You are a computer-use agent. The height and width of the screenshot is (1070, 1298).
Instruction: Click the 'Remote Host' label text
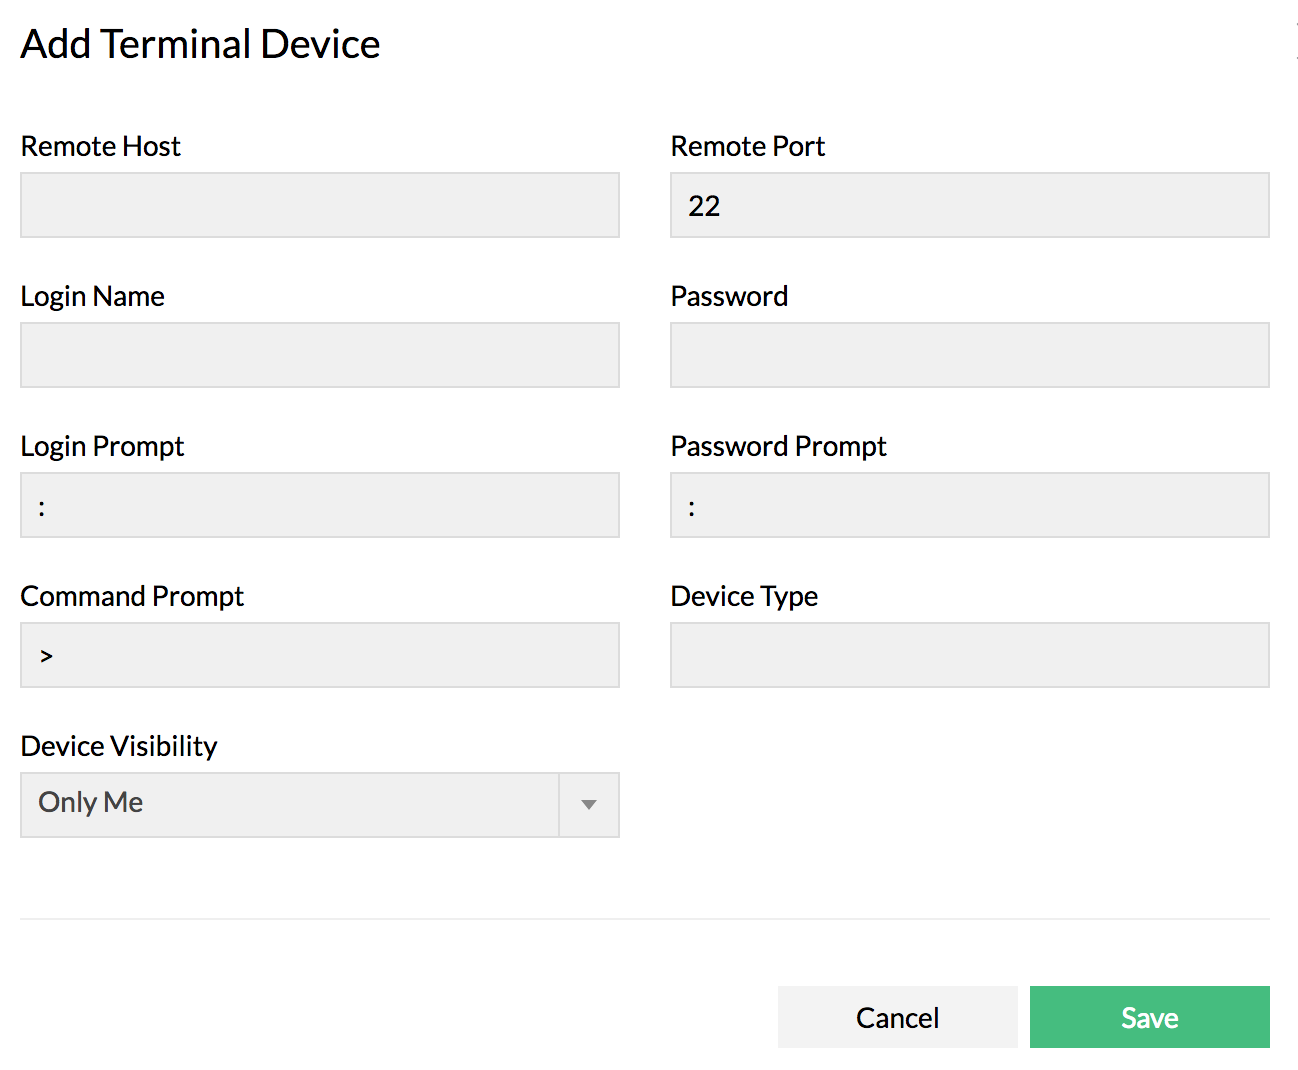coord(101,146)
